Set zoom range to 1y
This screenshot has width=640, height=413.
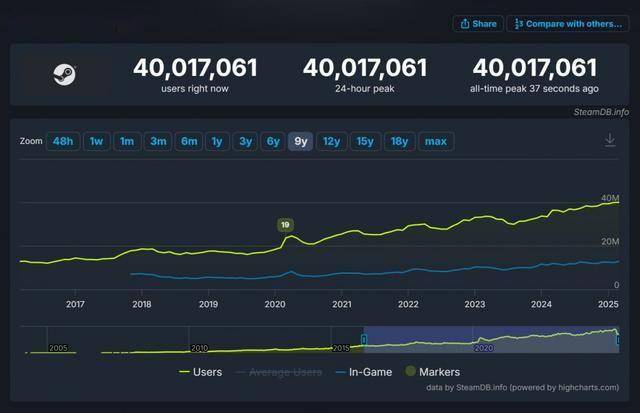[217, 141]
